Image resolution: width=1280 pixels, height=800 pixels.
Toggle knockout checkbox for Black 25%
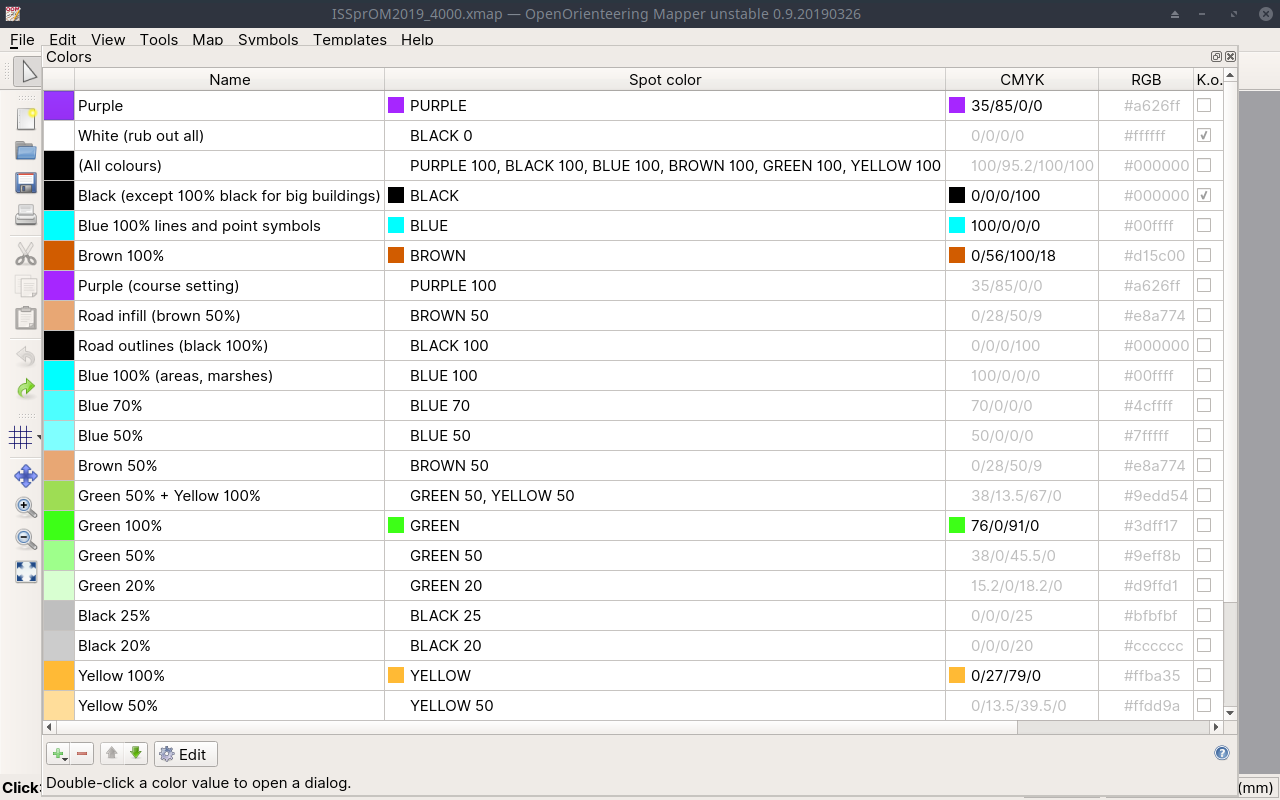(x=1204, y=615)
